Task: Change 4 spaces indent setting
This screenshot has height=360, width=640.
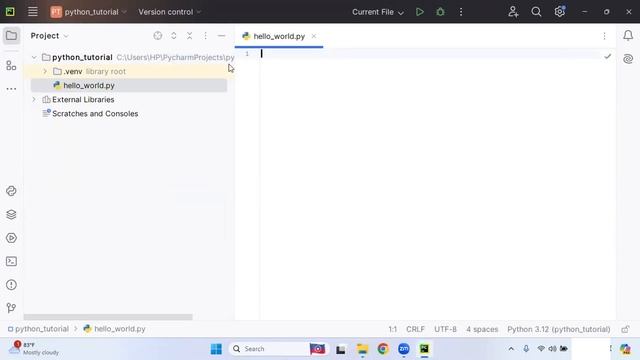Action: tap(482, 329)
